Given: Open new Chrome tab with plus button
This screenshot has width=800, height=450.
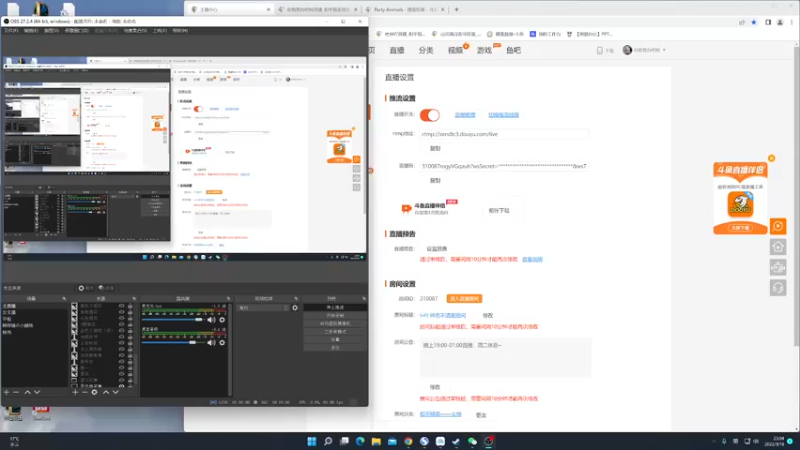Looking at the screenshot, I should coord(457,9).
